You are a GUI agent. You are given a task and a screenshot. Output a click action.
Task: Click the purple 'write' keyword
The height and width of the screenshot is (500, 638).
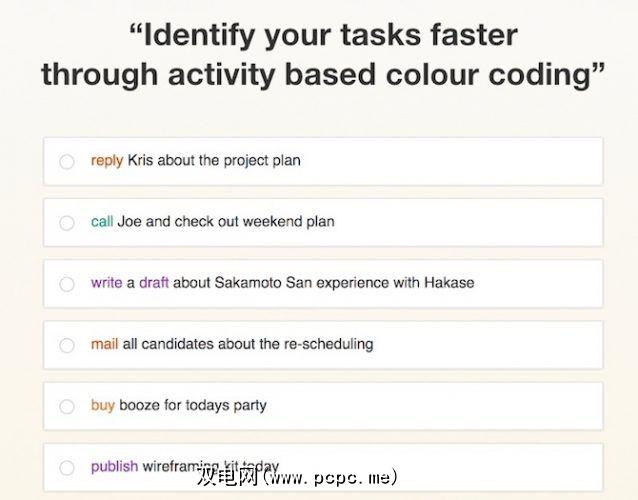coord(106,282)
